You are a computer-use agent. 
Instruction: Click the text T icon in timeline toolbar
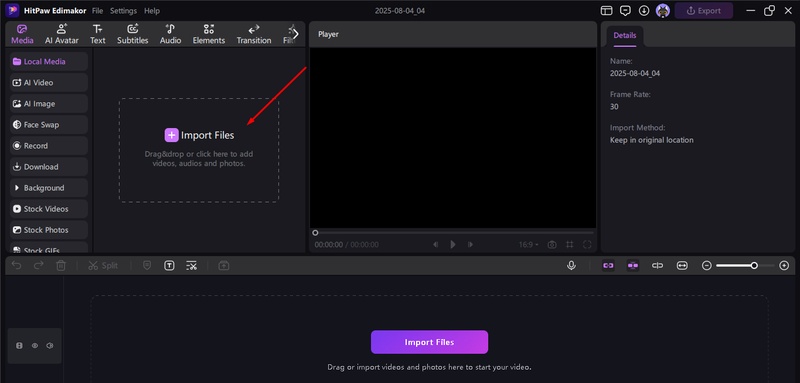(169, 266)
